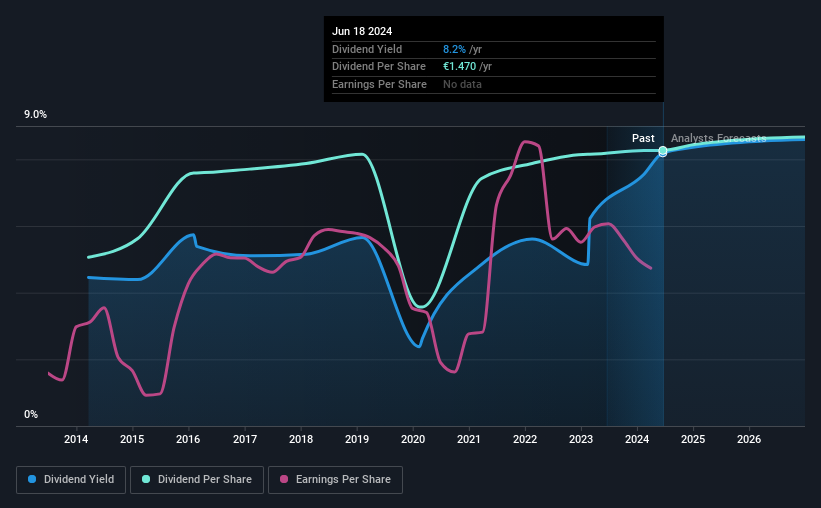Click the 2024 x-axis label
This screenshot has width=821, height=508.
tap(637, 439)
